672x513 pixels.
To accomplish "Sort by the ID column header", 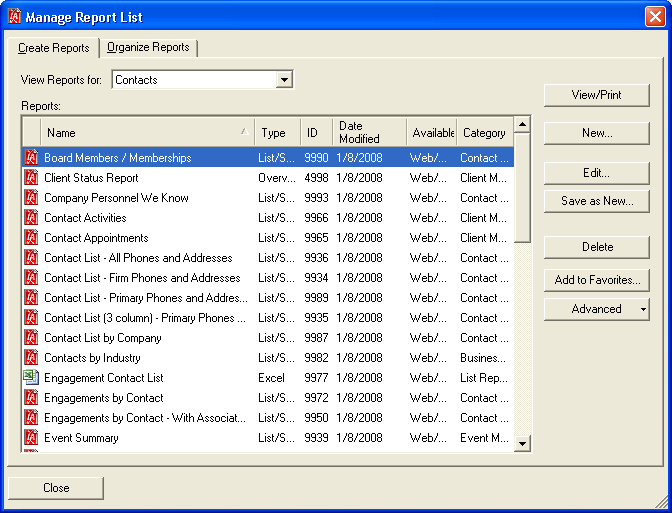I will coord(316,133).
